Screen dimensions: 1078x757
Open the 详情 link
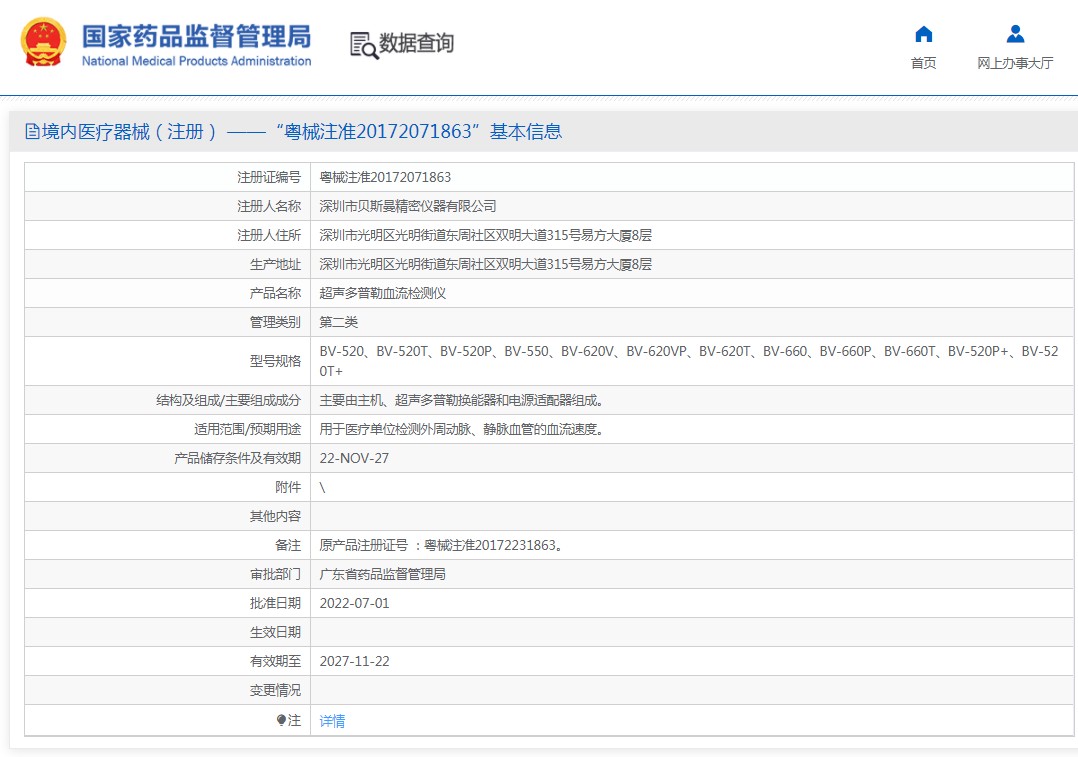[x=332, y=721]
